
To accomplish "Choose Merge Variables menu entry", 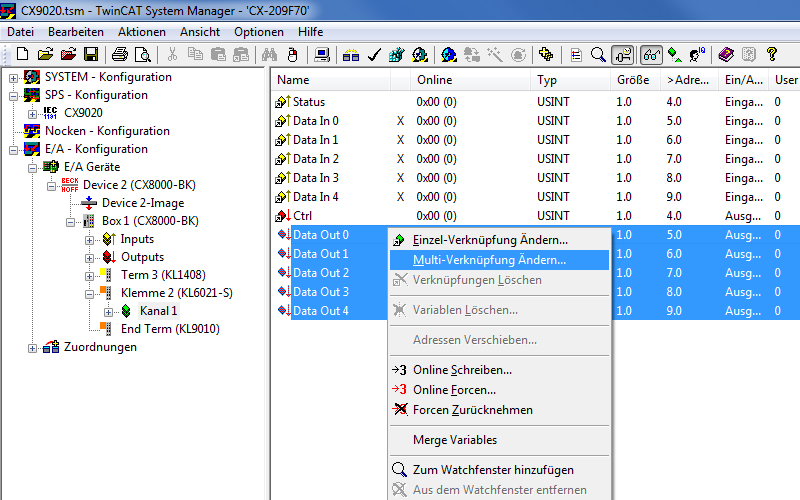I will click(x=499, y=440).
